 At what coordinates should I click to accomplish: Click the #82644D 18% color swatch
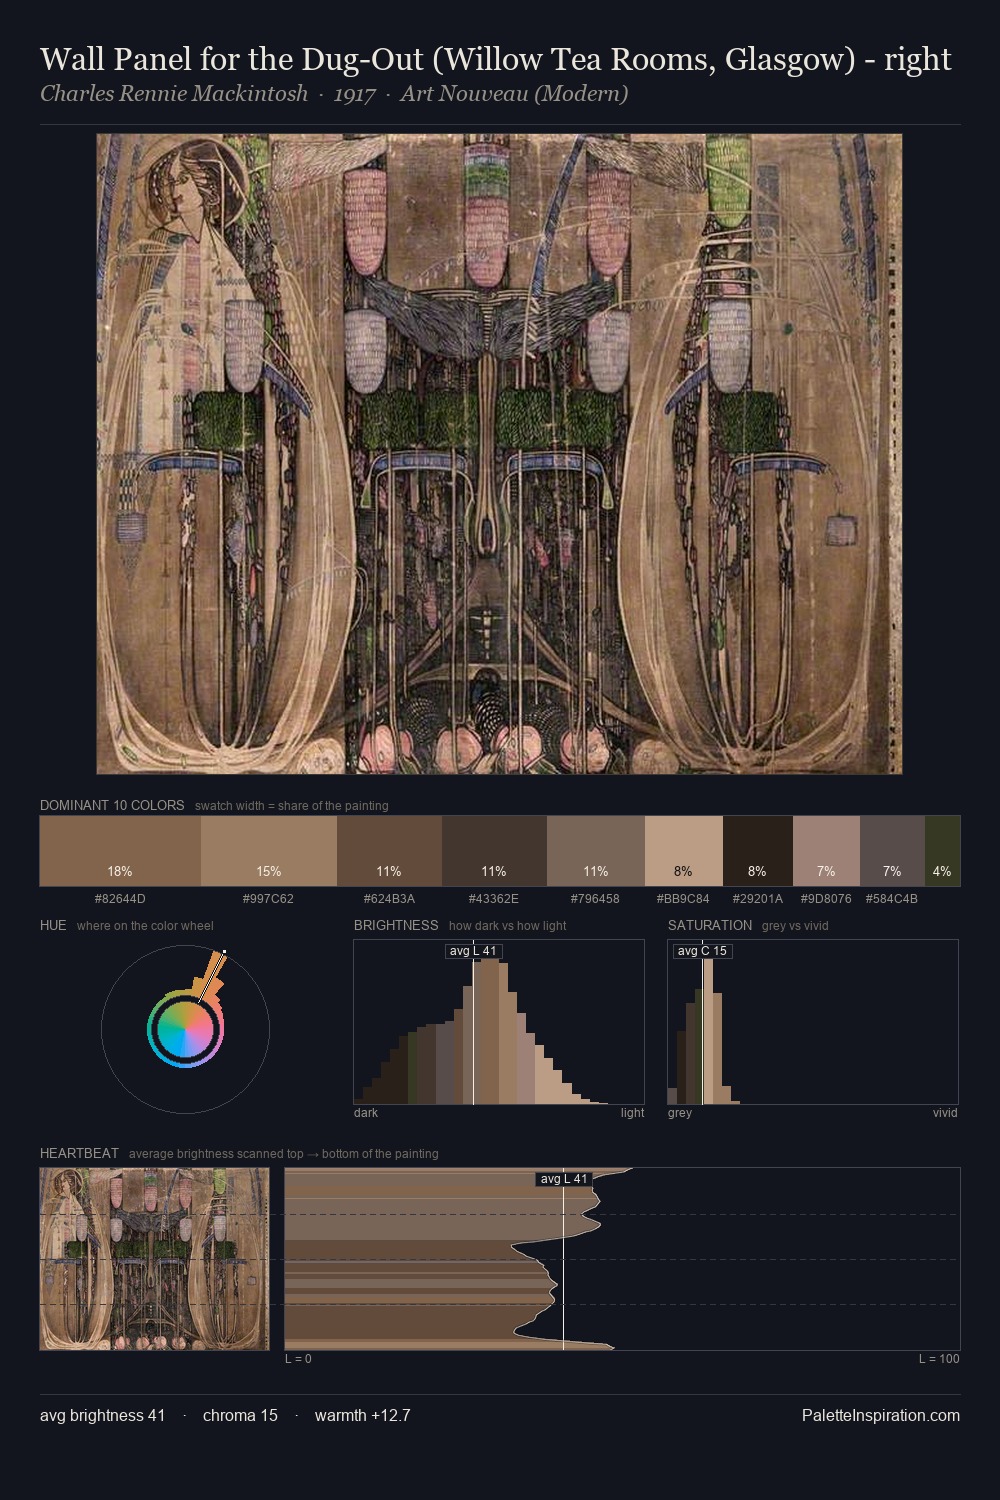coord(120,851)
